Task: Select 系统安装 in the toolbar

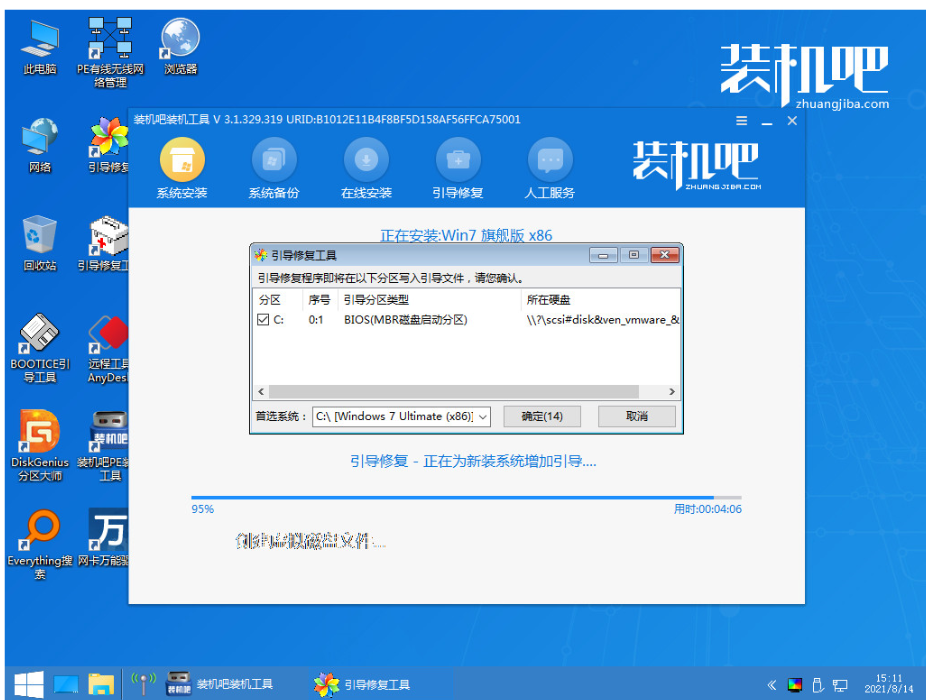Action: [x=182, y=169]
